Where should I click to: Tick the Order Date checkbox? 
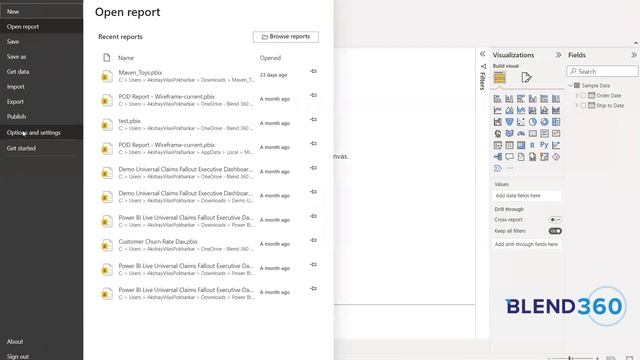(584, 96)
